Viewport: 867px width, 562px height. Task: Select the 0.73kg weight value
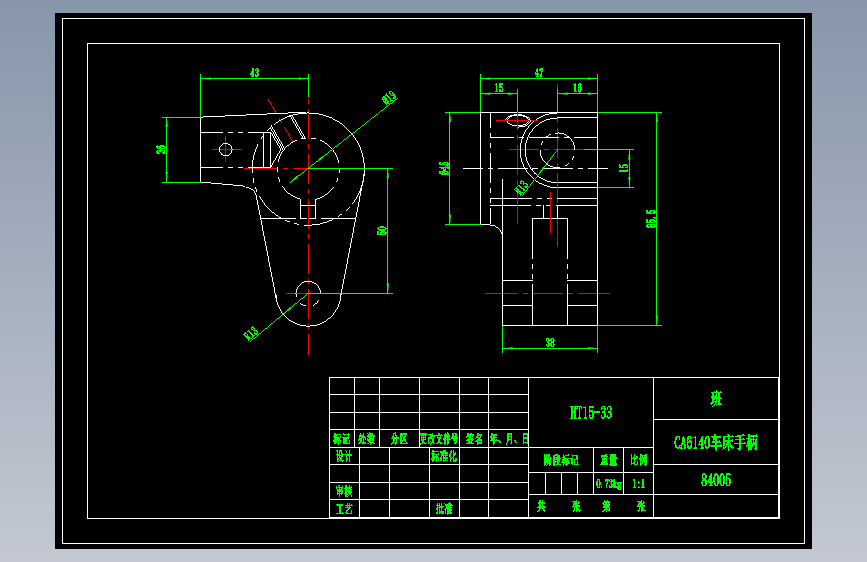(609, 484)
